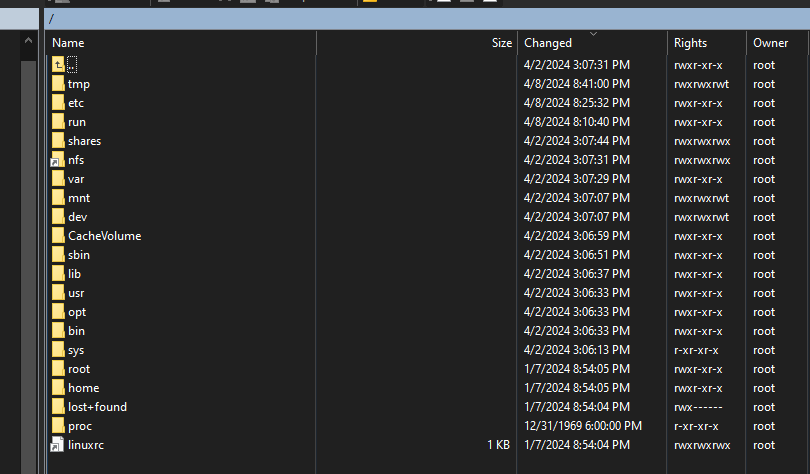
Task: Click the nfs symlink folder icon
Action: pos(57,160)
